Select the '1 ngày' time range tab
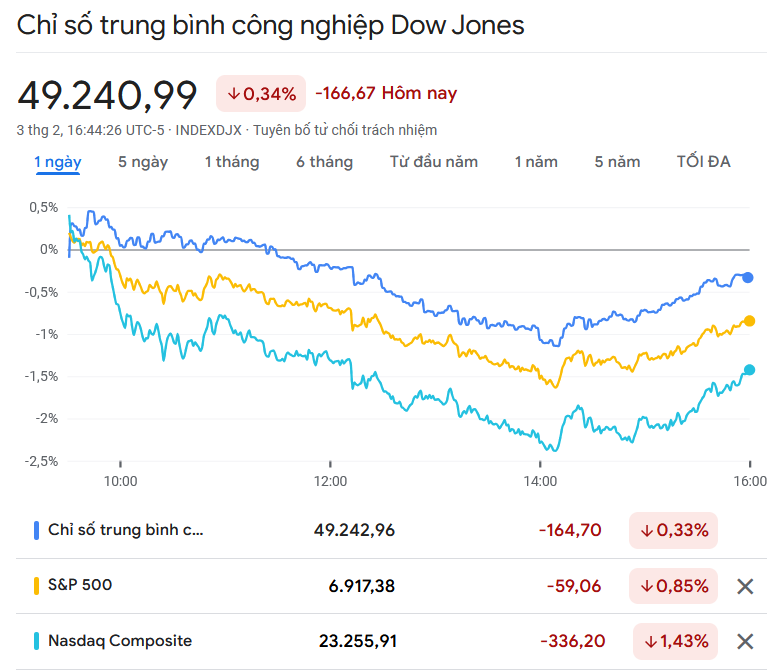 click(x=58, y=162)
